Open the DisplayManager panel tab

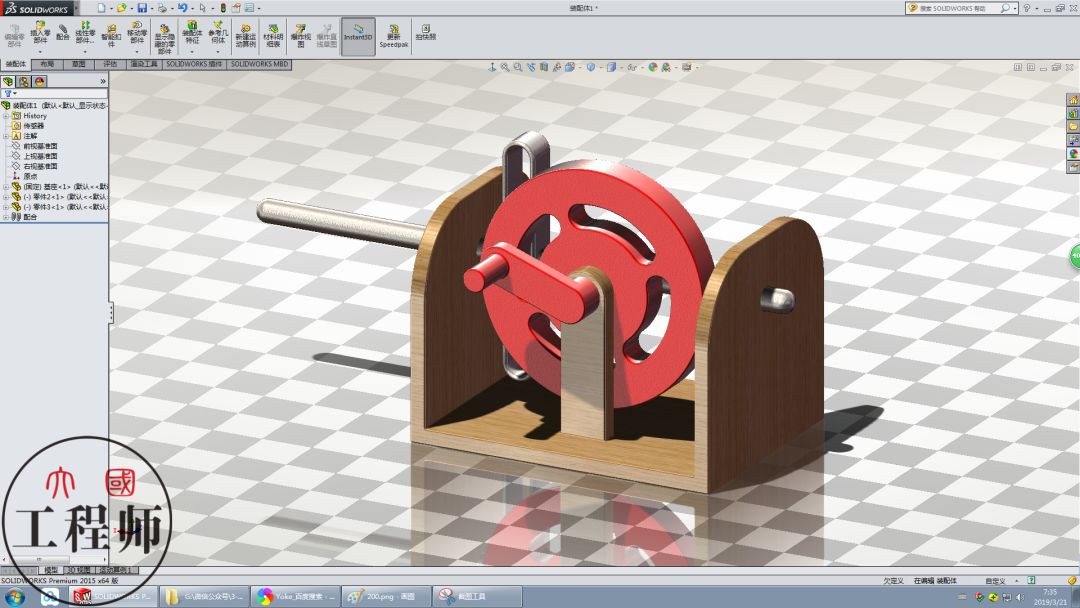[x=40, y=81]
